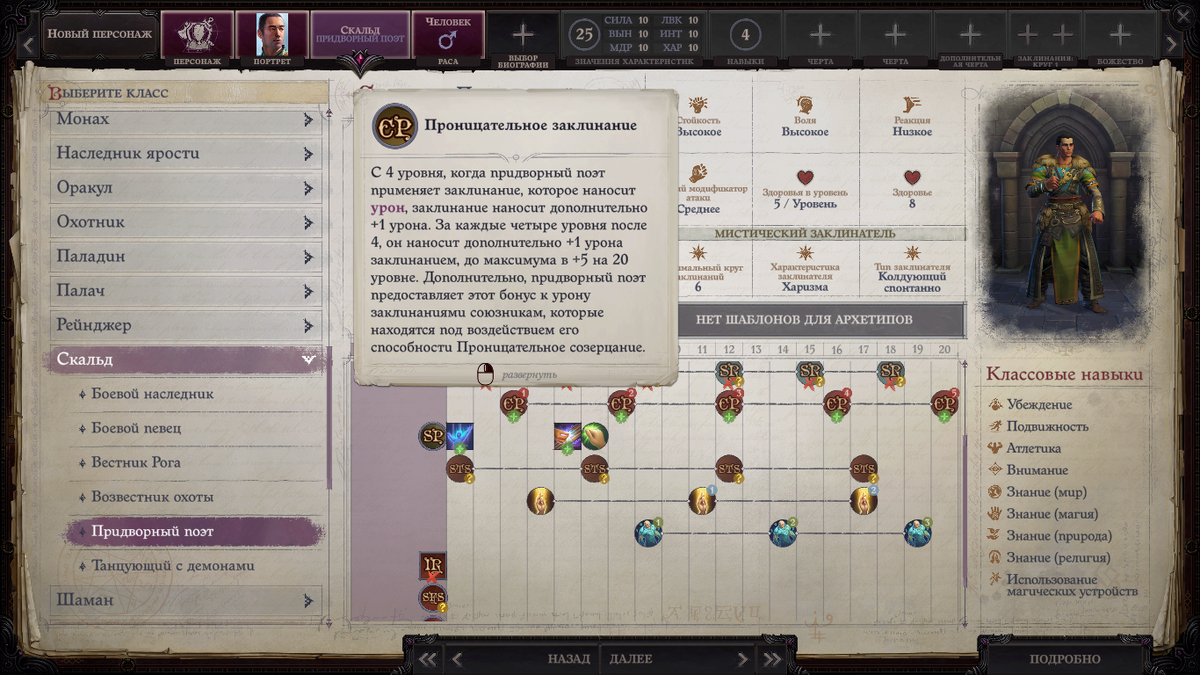Viewport: 1200px width, 675px height.
Task: Select the SR icon in level 15 column
Action: (810, 373)
